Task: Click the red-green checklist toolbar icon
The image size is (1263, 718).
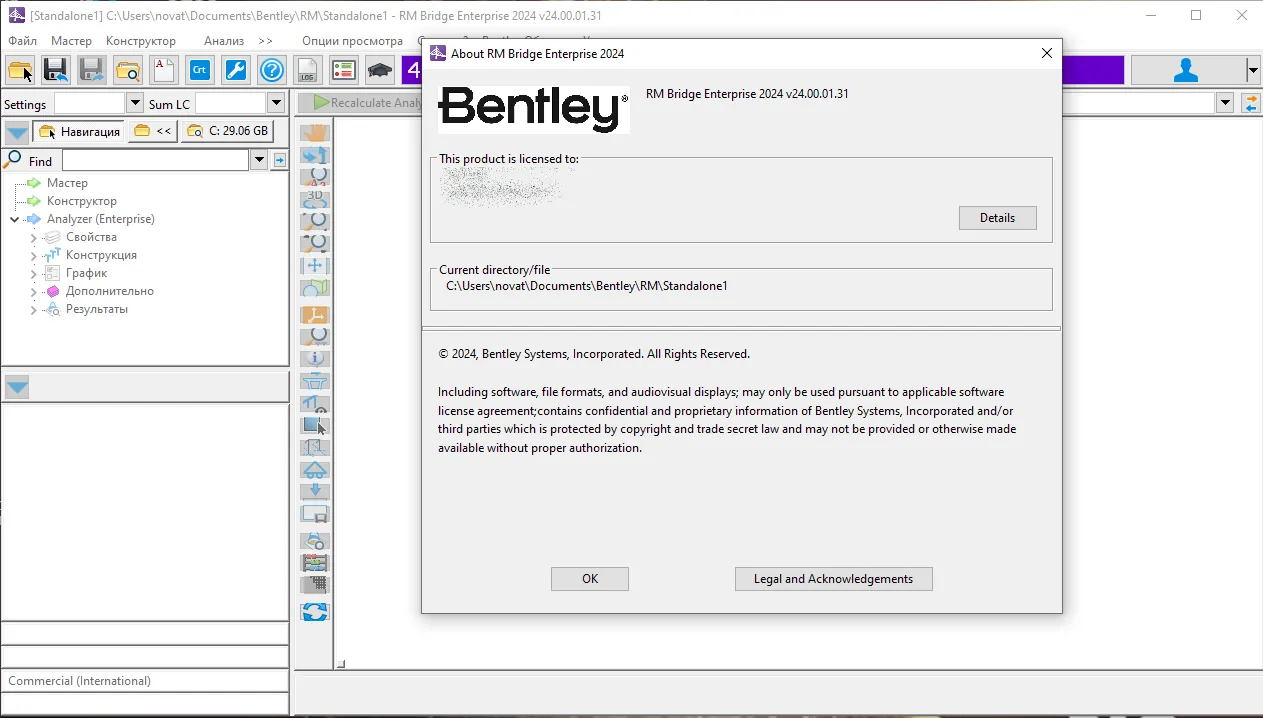Action: [x=344, y=70]
